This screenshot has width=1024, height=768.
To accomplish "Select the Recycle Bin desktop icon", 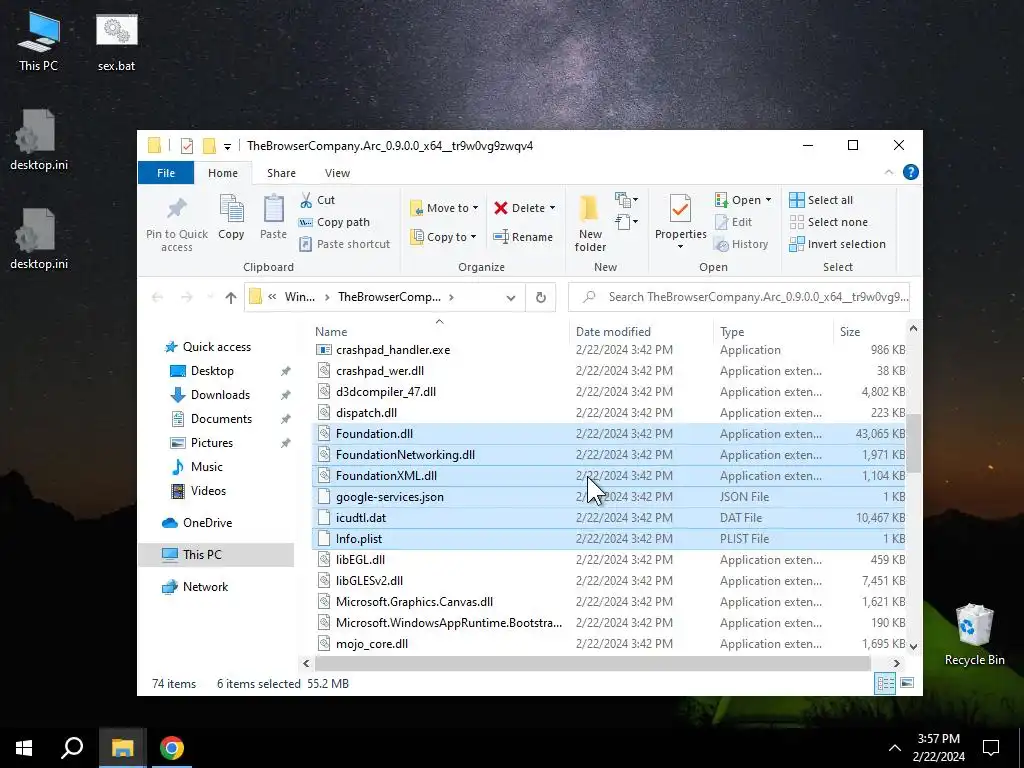I will tap(974, 635).
